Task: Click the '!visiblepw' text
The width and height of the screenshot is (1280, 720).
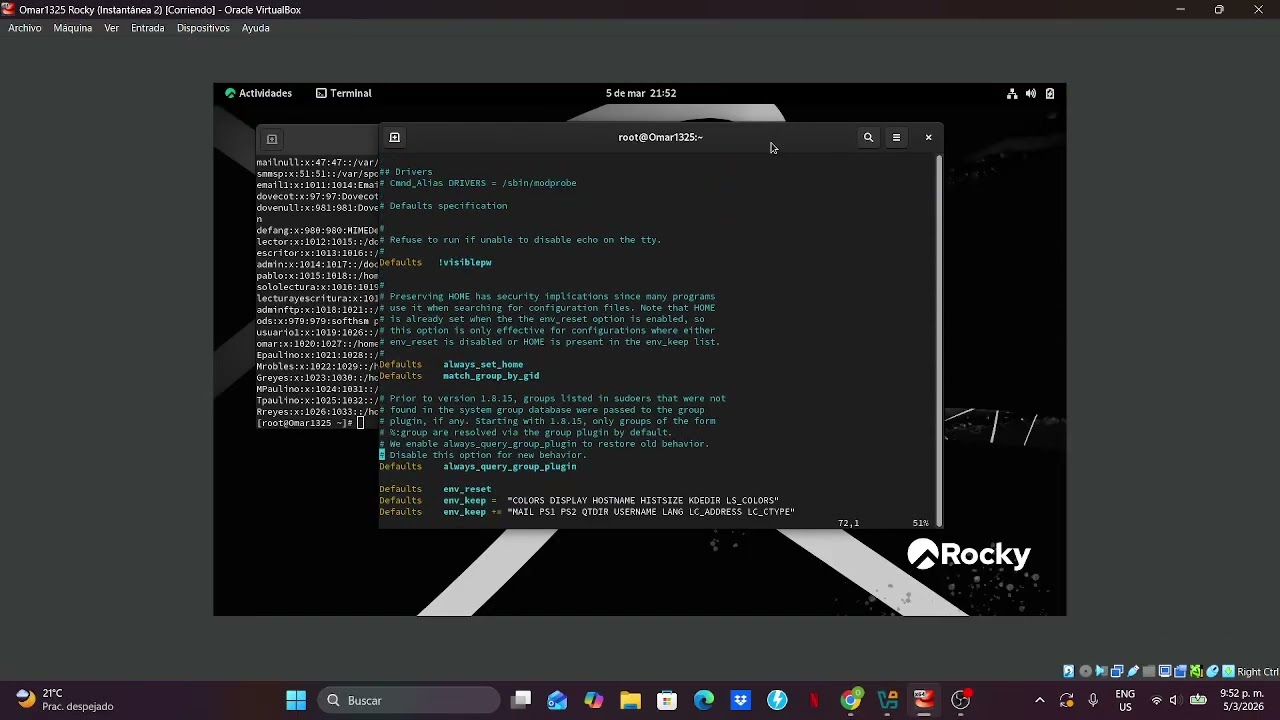Action: point(465,262)
